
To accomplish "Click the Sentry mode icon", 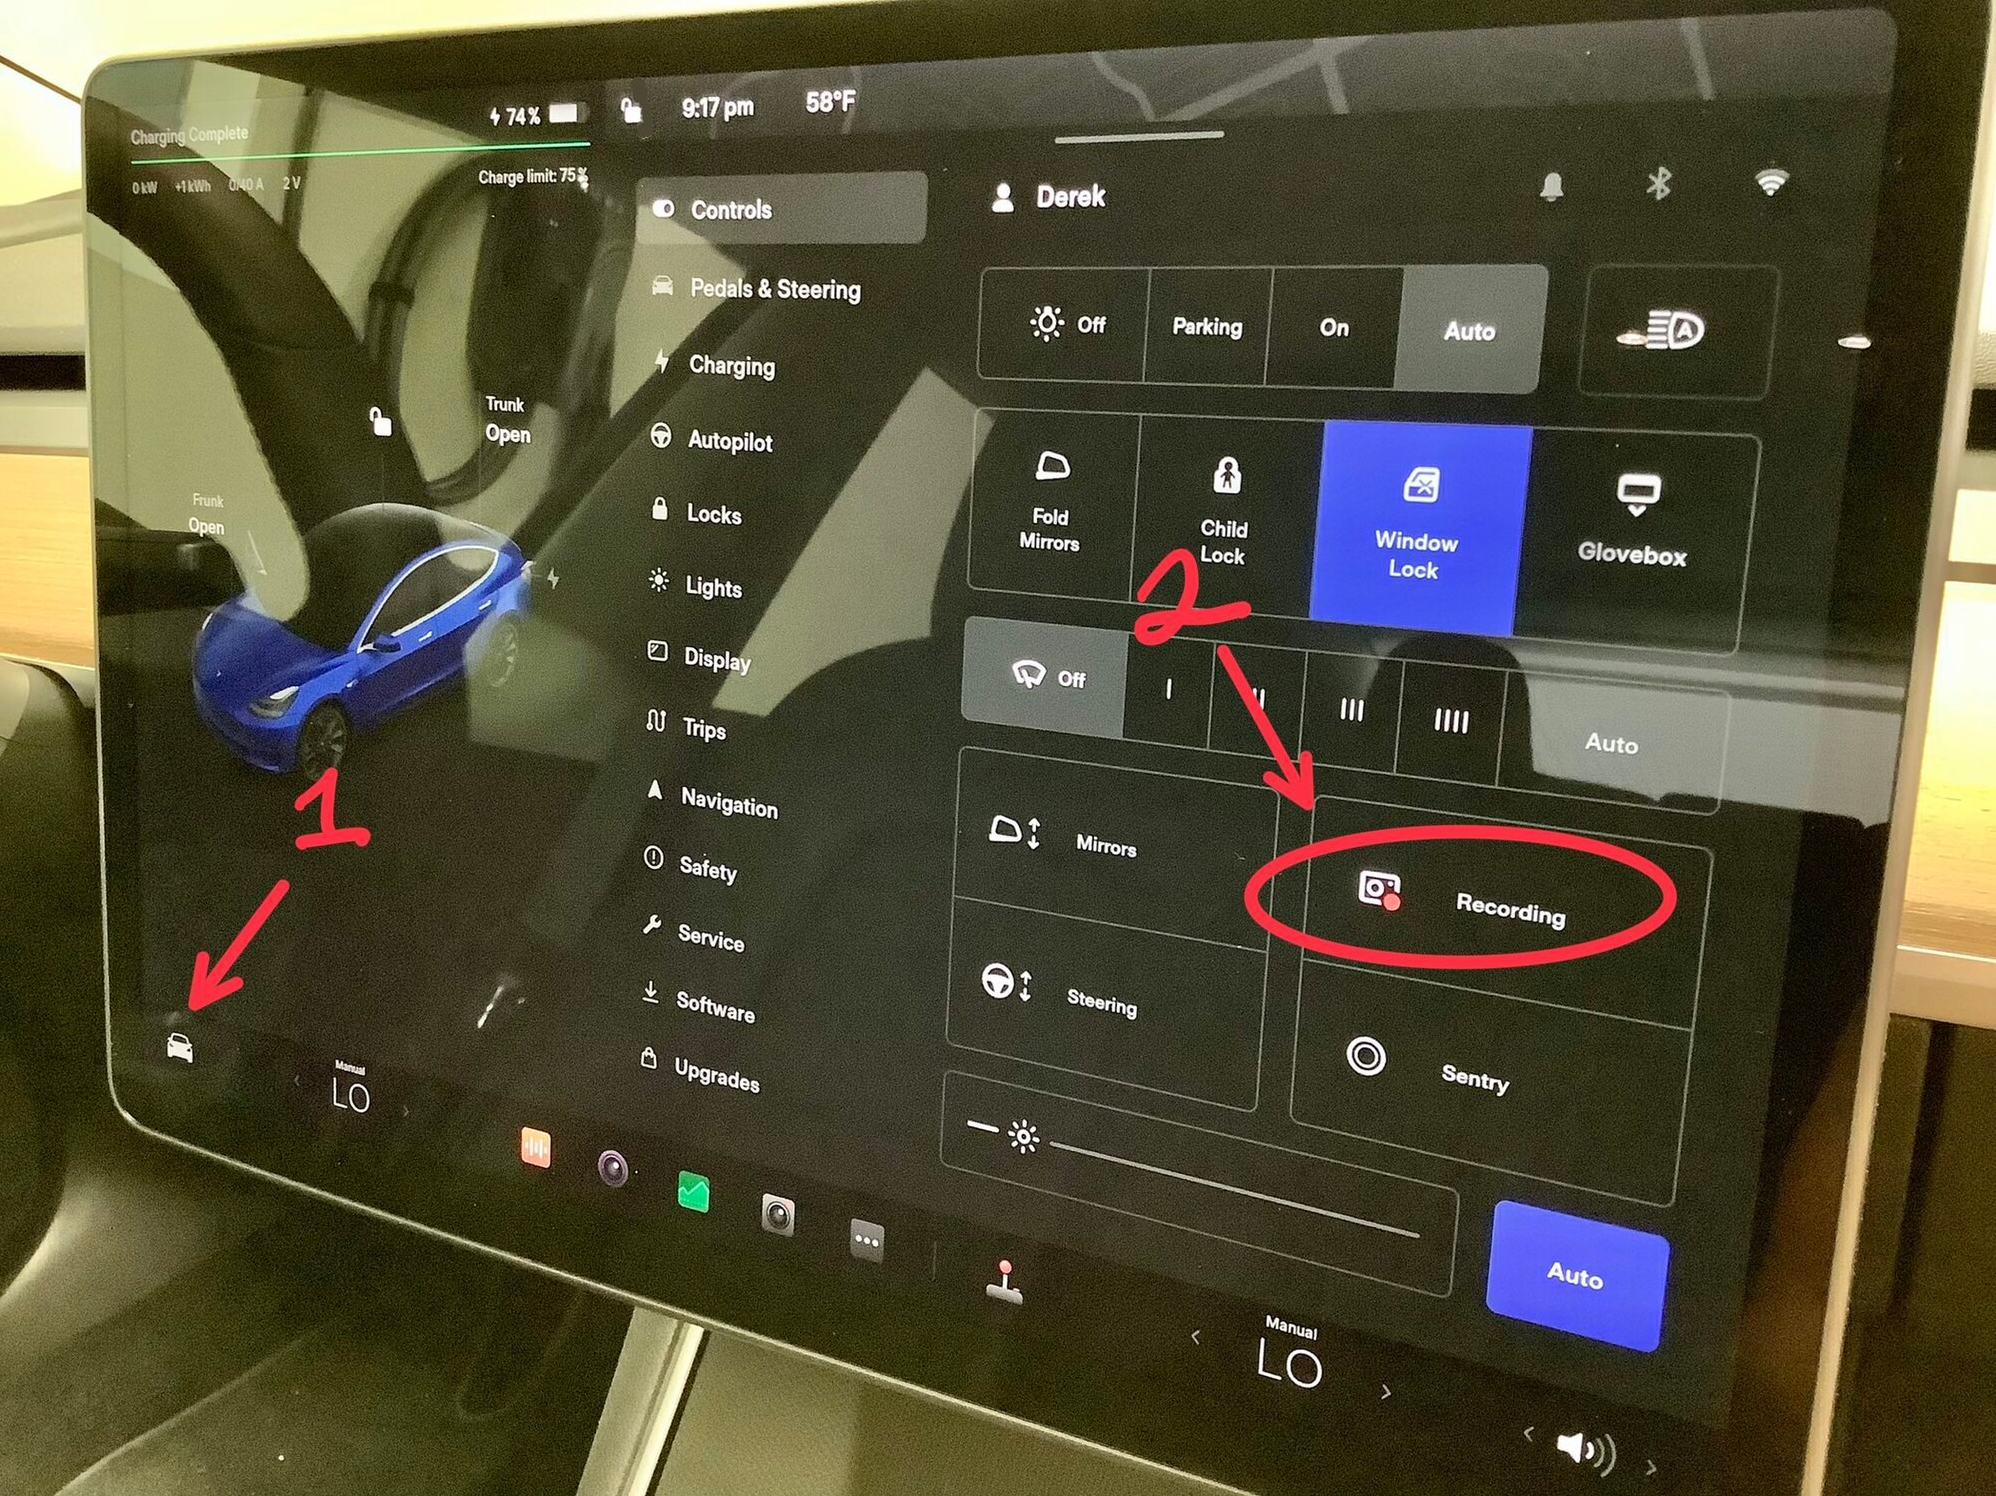I will 1361,1054.
